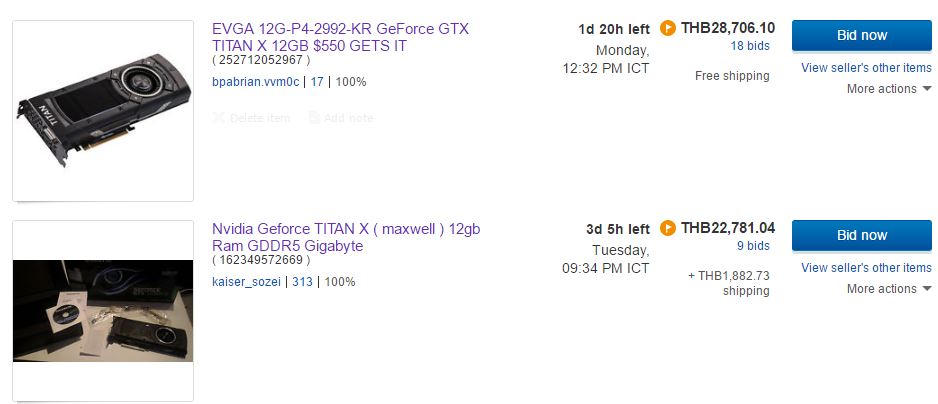
Task: Expand More actions for the Gigabyte listing
Action: tap(889, 289)
